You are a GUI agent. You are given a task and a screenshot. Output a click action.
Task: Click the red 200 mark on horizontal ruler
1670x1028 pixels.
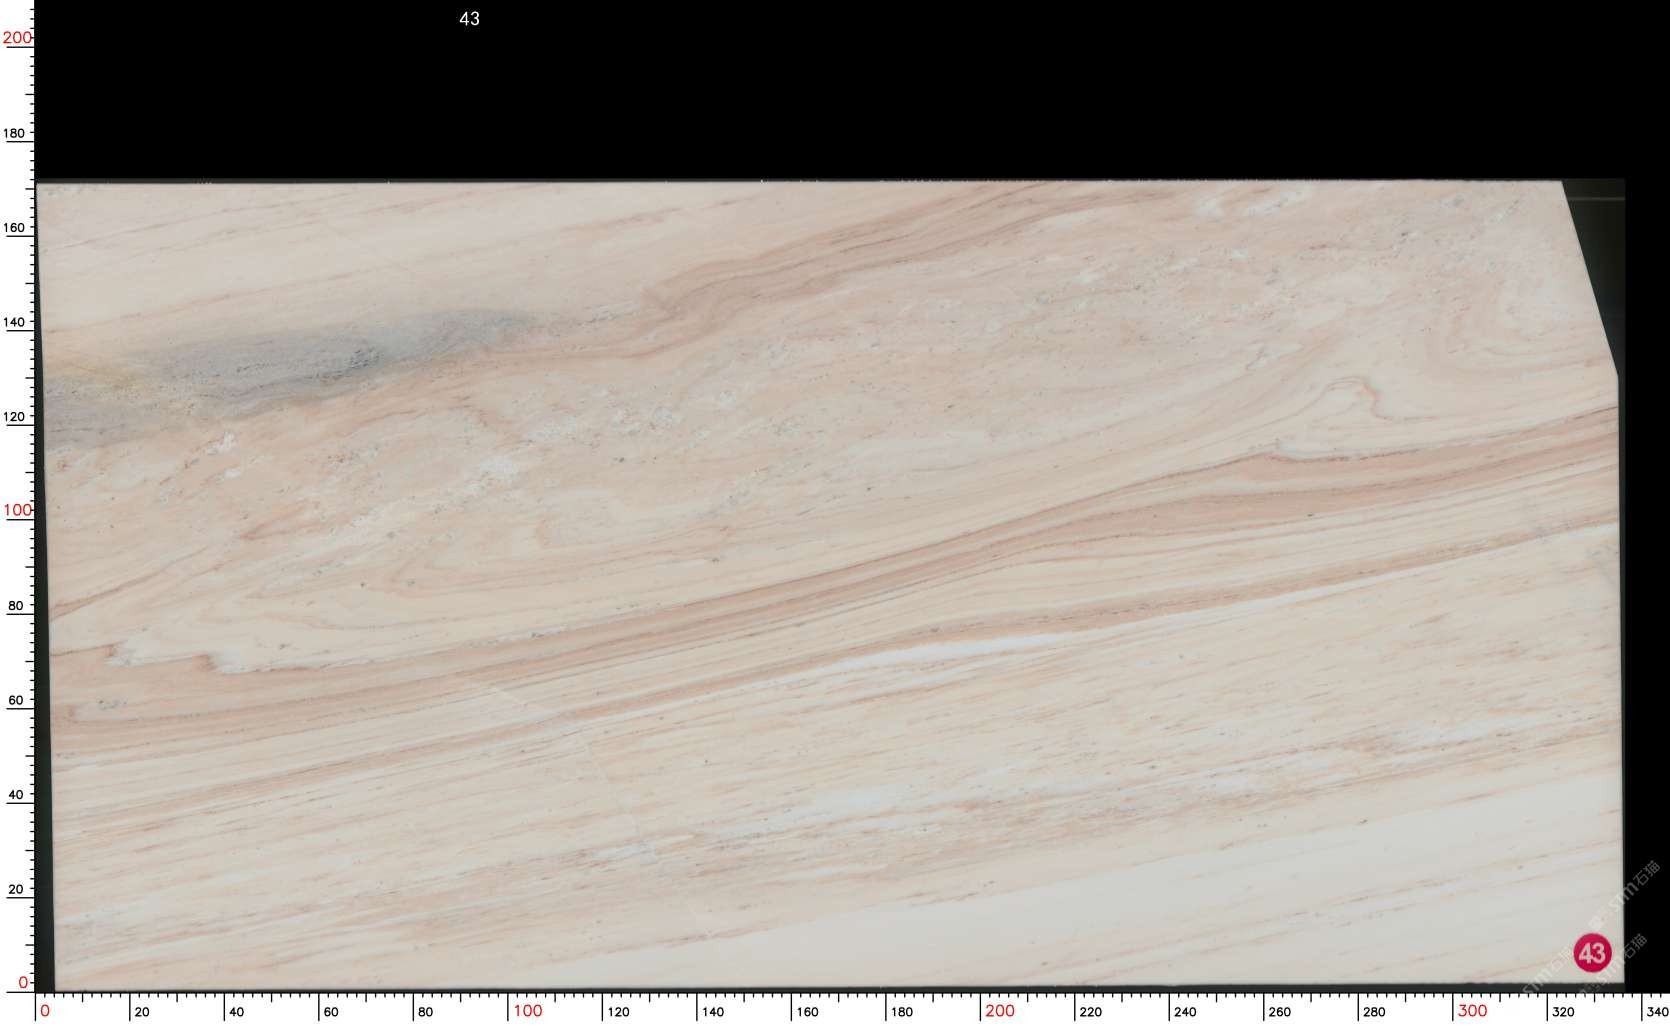point(999,1011)
